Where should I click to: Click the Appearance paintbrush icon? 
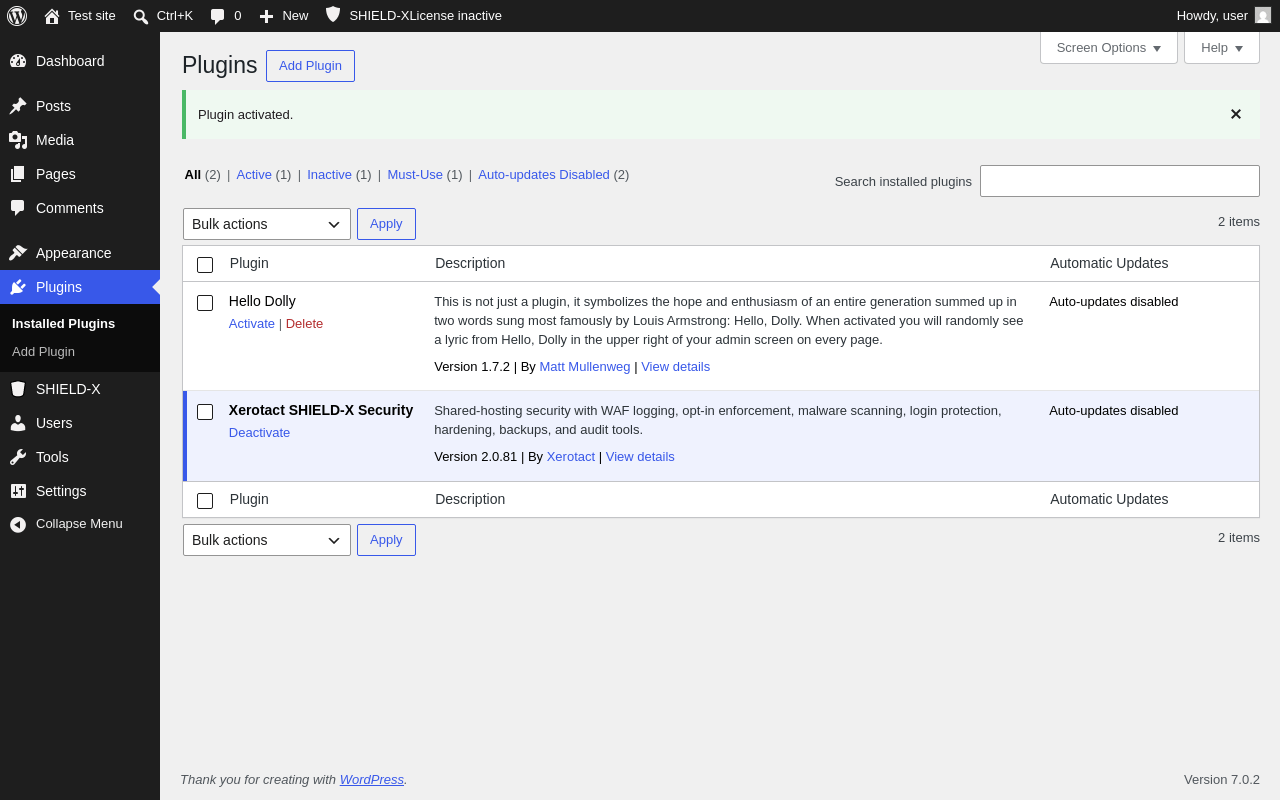point(18,253)
